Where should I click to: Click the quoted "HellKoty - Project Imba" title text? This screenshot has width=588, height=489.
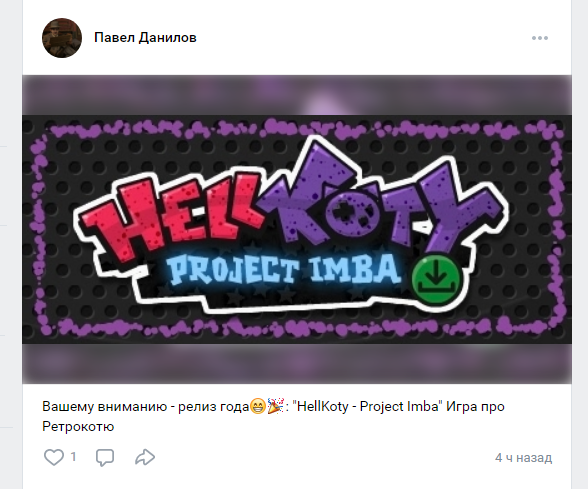369,406
